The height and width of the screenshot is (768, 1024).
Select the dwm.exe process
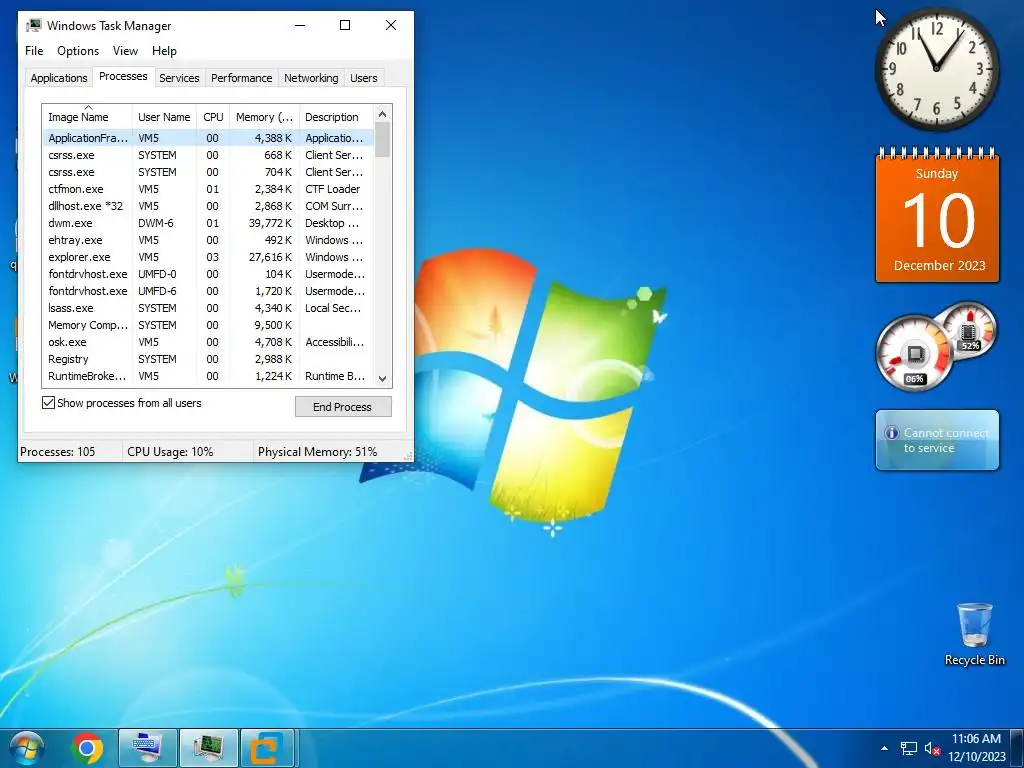coord(208,223)
